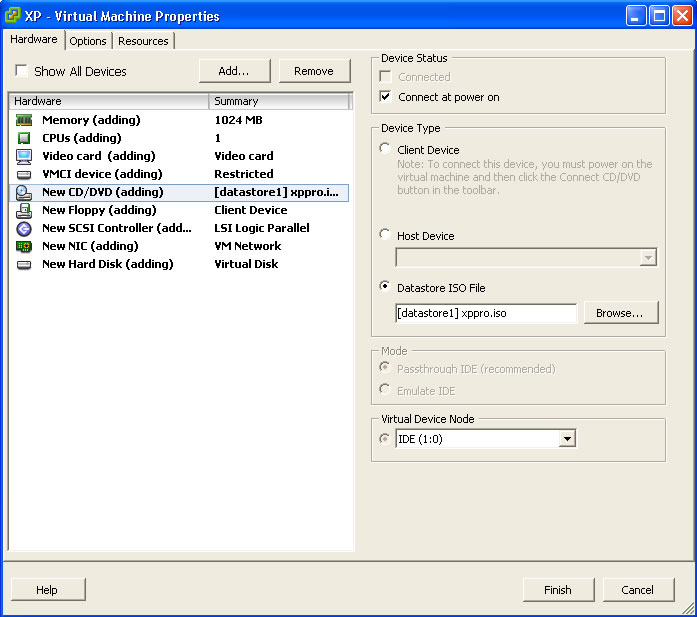Close the Virtual Machine Properties window
The width and height of the screenshot is (697, 617).
click(x=682, y=16)
